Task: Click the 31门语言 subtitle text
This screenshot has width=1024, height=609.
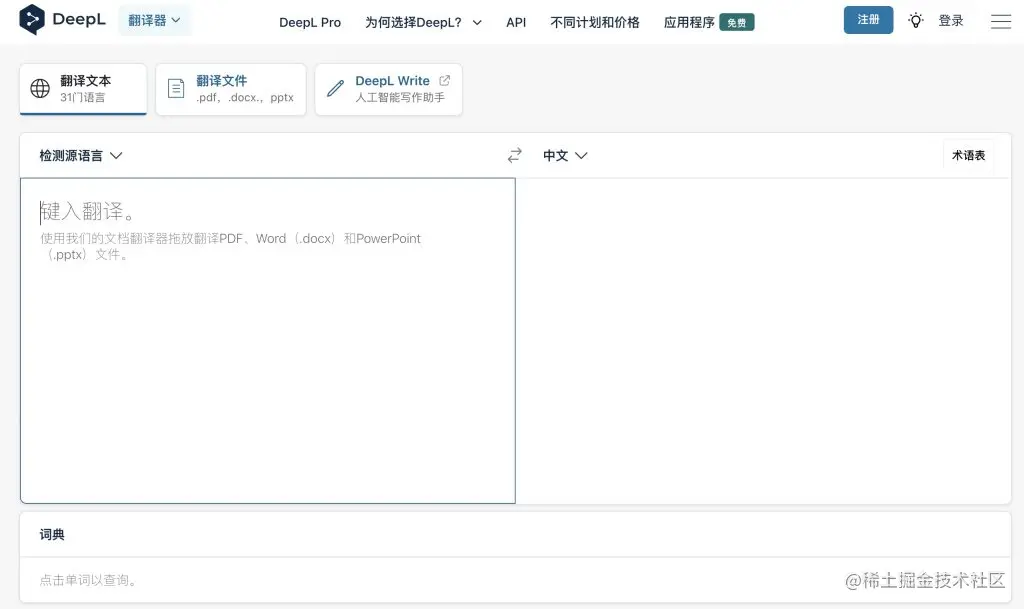Action: (82, 97)
